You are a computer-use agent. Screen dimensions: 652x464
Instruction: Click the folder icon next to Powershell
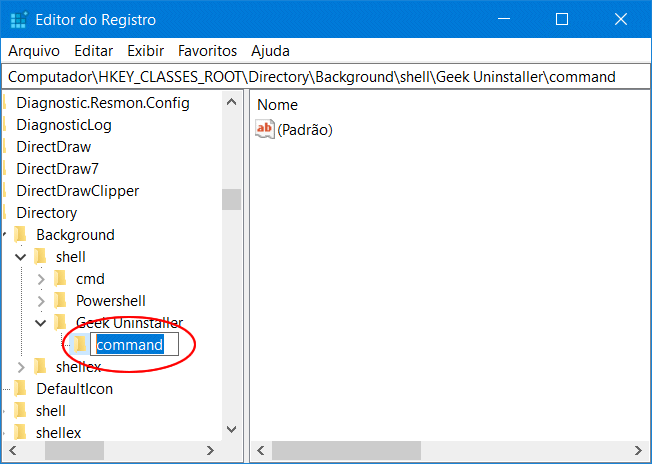point(60,300)
